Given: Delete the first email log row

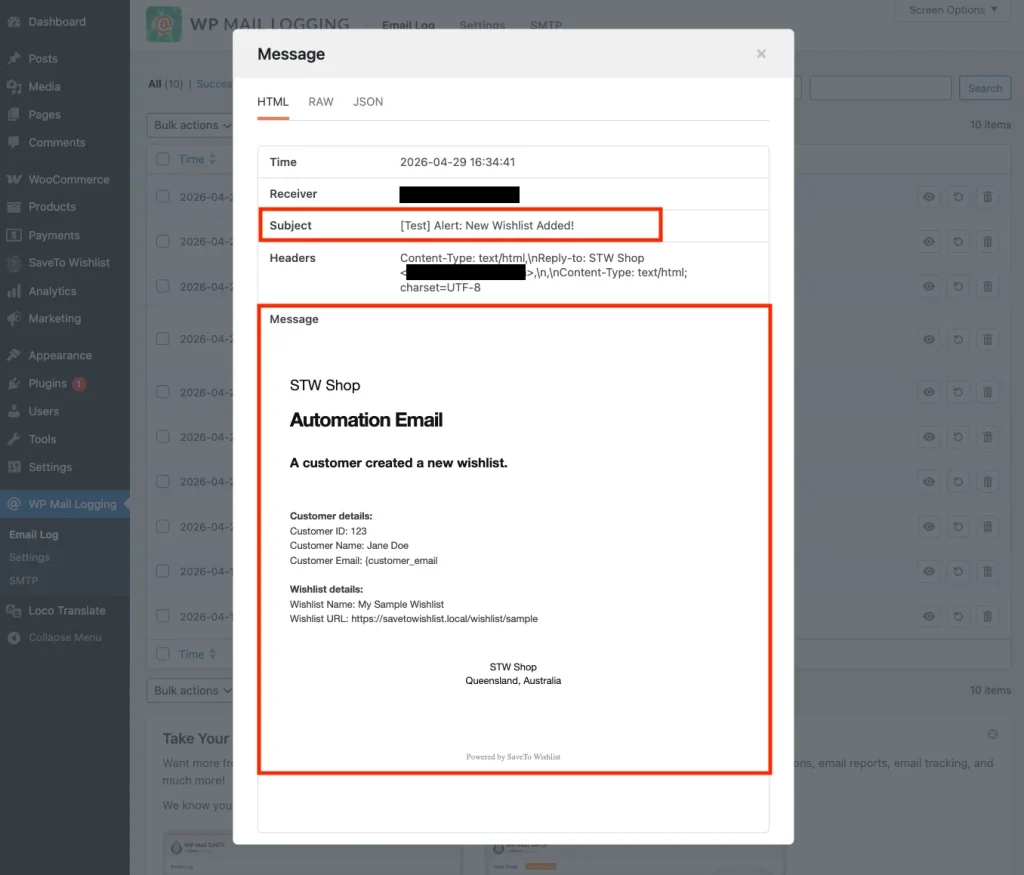Looking at the screenshot, I should click(x=987, y=197).
